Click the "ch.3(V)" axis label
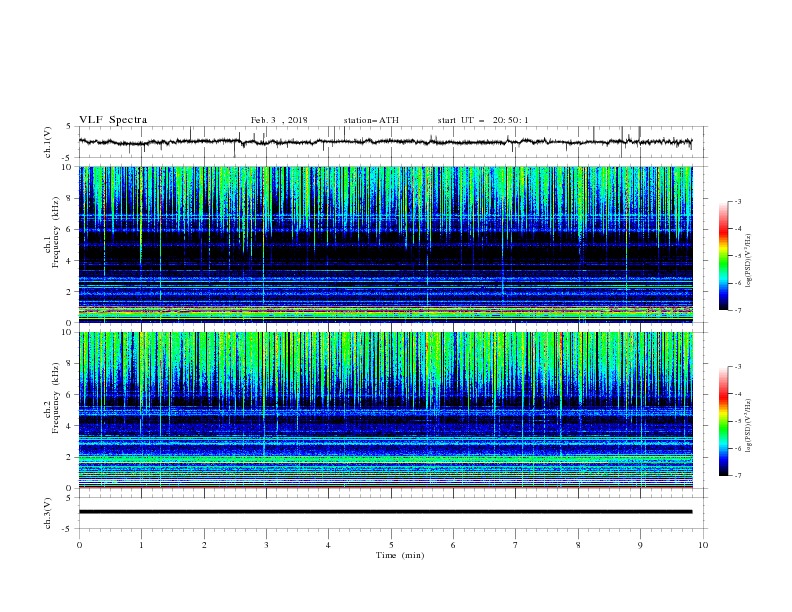The width and height of the screenshot is (792, 612). click(48, 513)
